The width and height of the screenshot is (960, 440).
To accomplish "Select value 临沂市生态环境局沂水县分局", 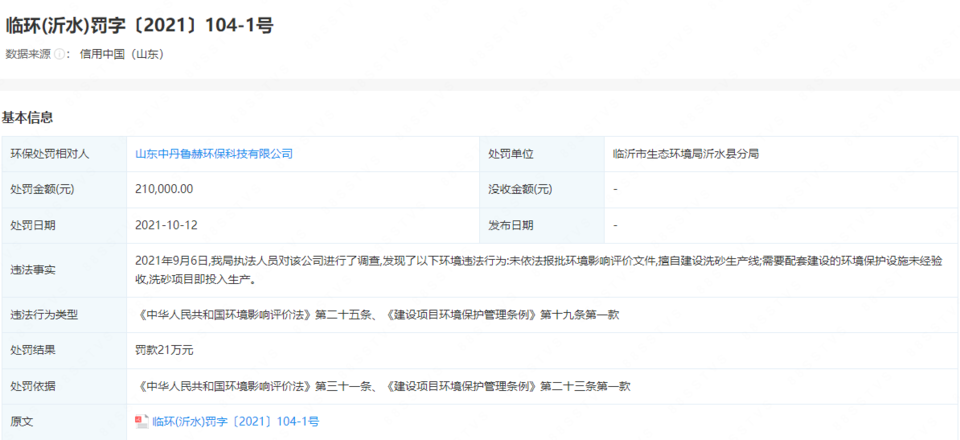I will 686,154.
